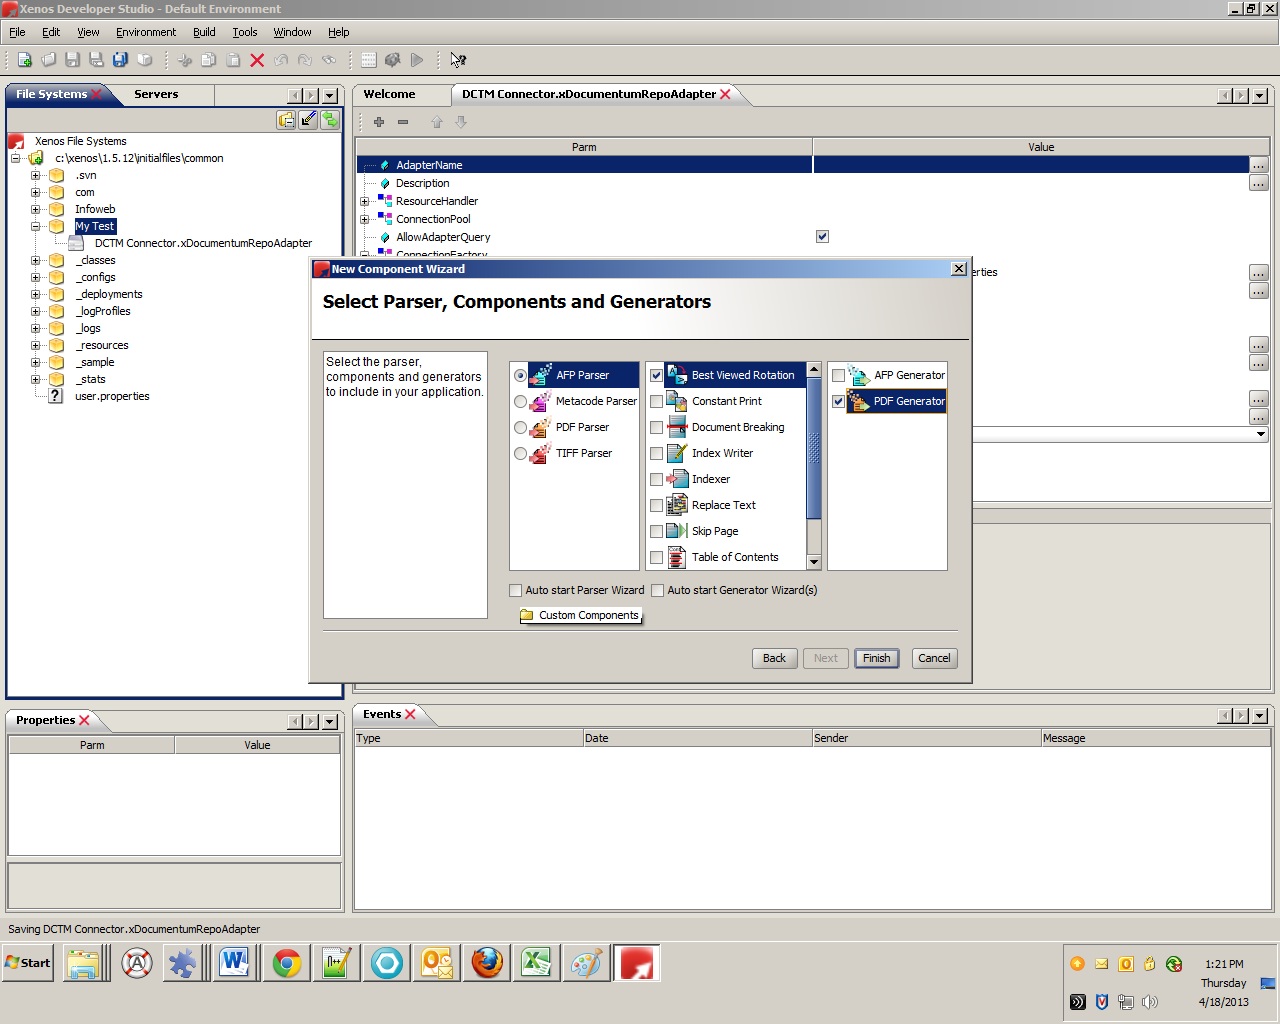Click the Custom Components folder icon

(528, 615)
